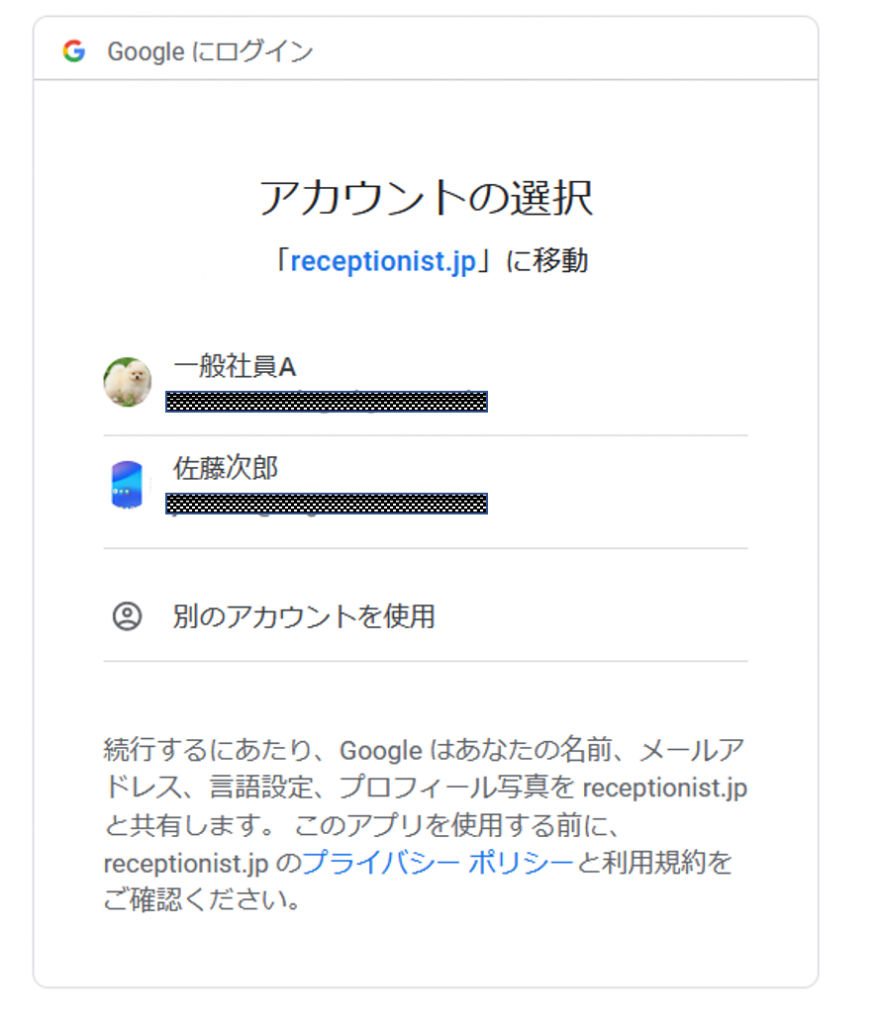Select the 一般社員A account name
Image resolution: width=881 pixels, height=1024 pixels.
click(234, 367)
